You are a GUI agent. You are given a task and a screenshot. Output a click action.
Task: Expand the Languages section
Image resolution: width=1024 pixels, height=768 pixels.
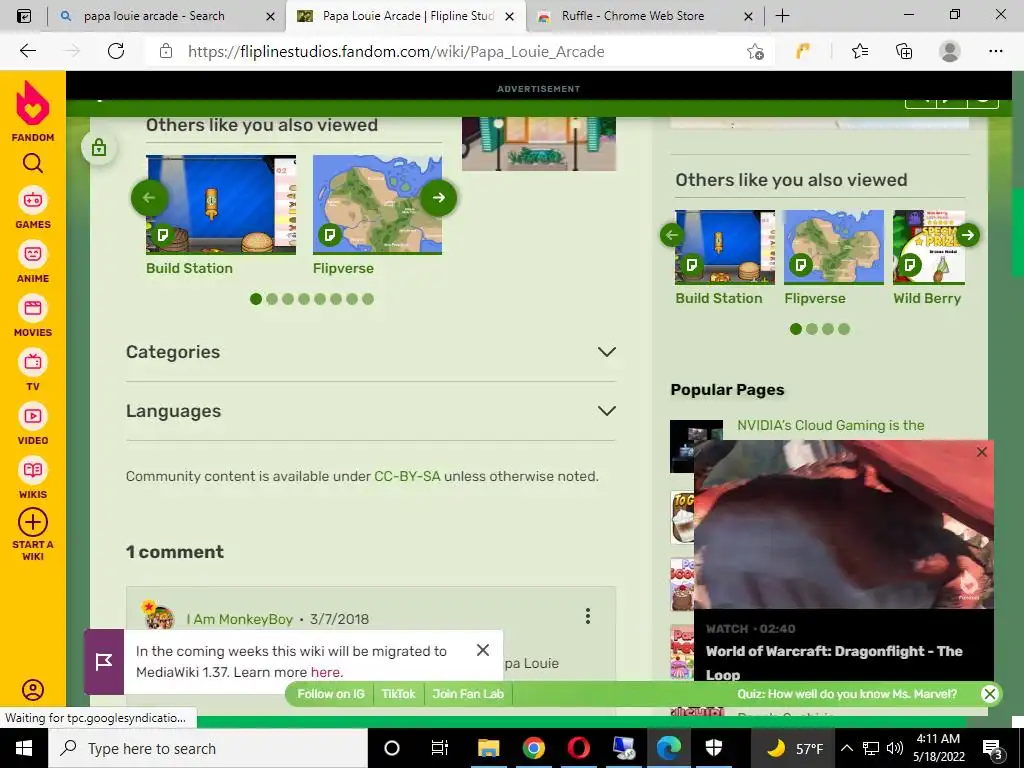coord(371,411)
